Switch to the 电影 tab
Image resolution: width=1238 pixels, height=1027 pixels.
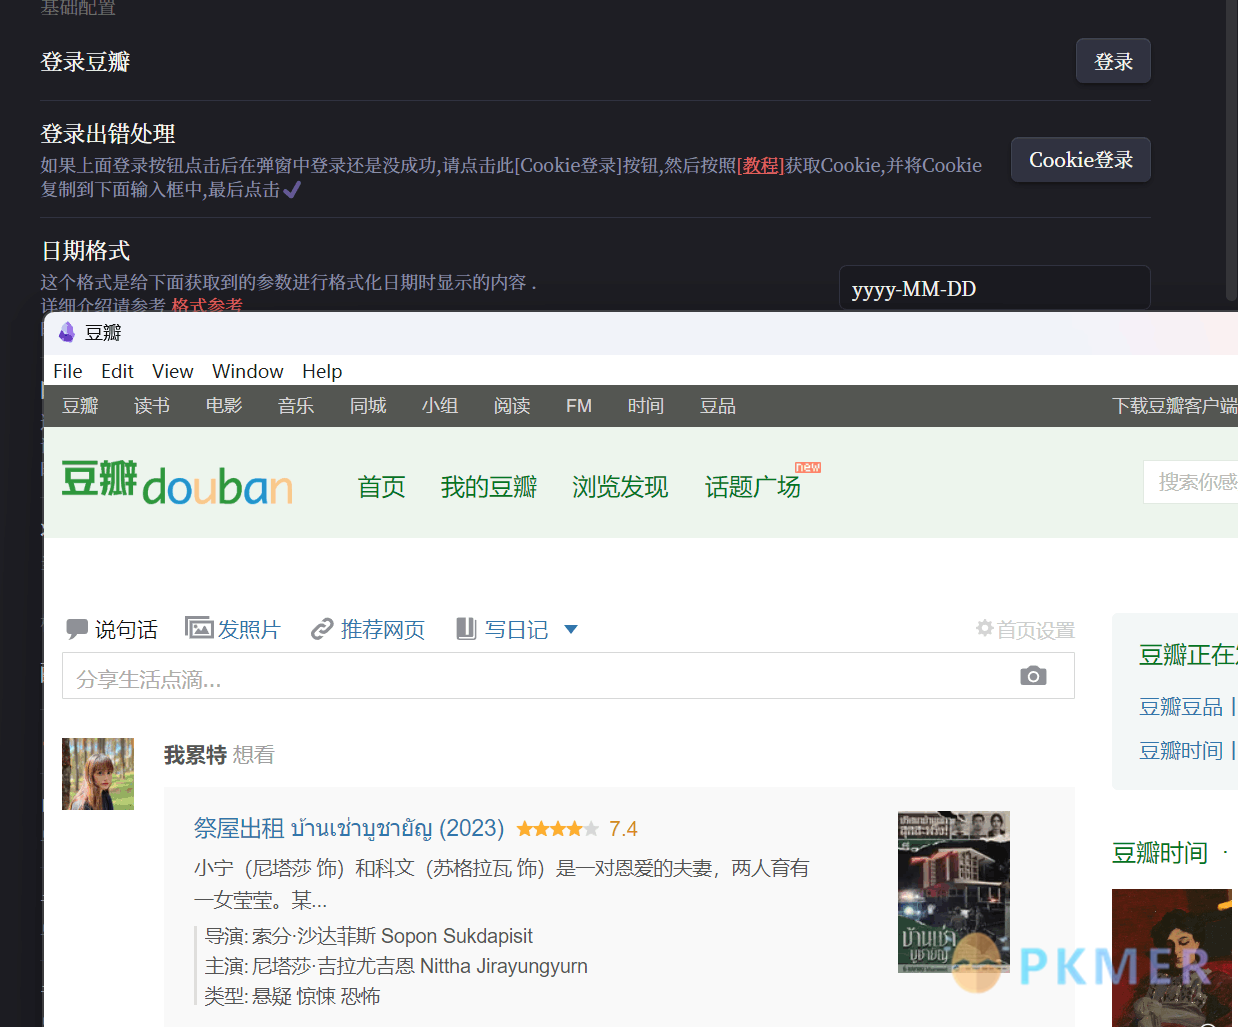(224, 405)
